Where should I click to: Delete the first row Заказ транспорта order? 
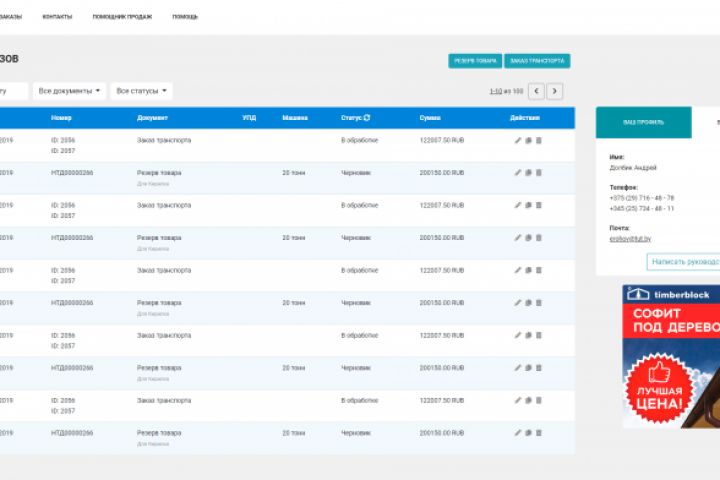tap(539, 141)
